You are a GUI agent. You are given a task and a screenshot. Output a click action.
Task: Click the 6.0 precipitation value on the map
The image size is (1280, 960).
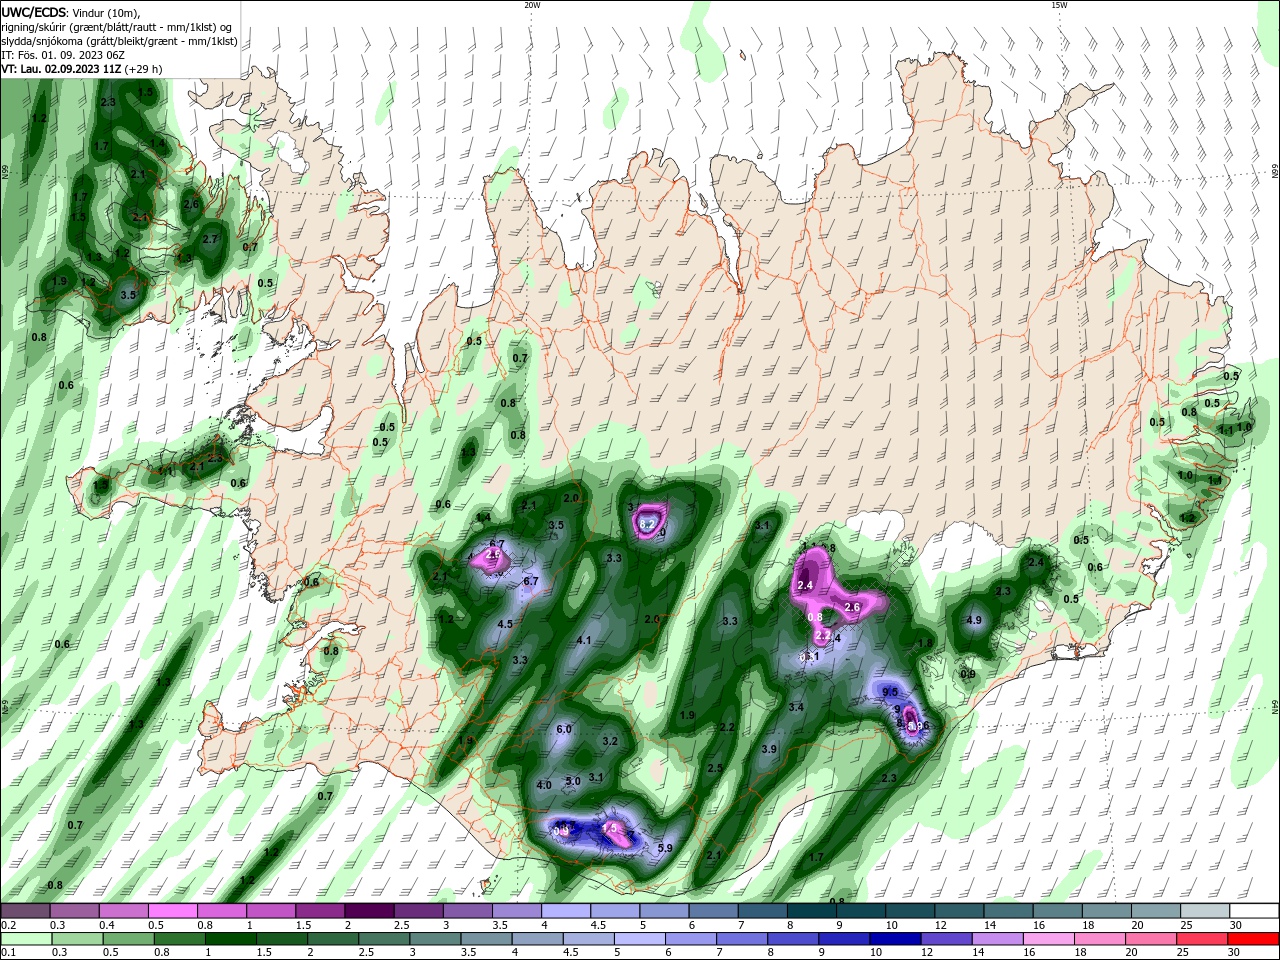[563, 729]
